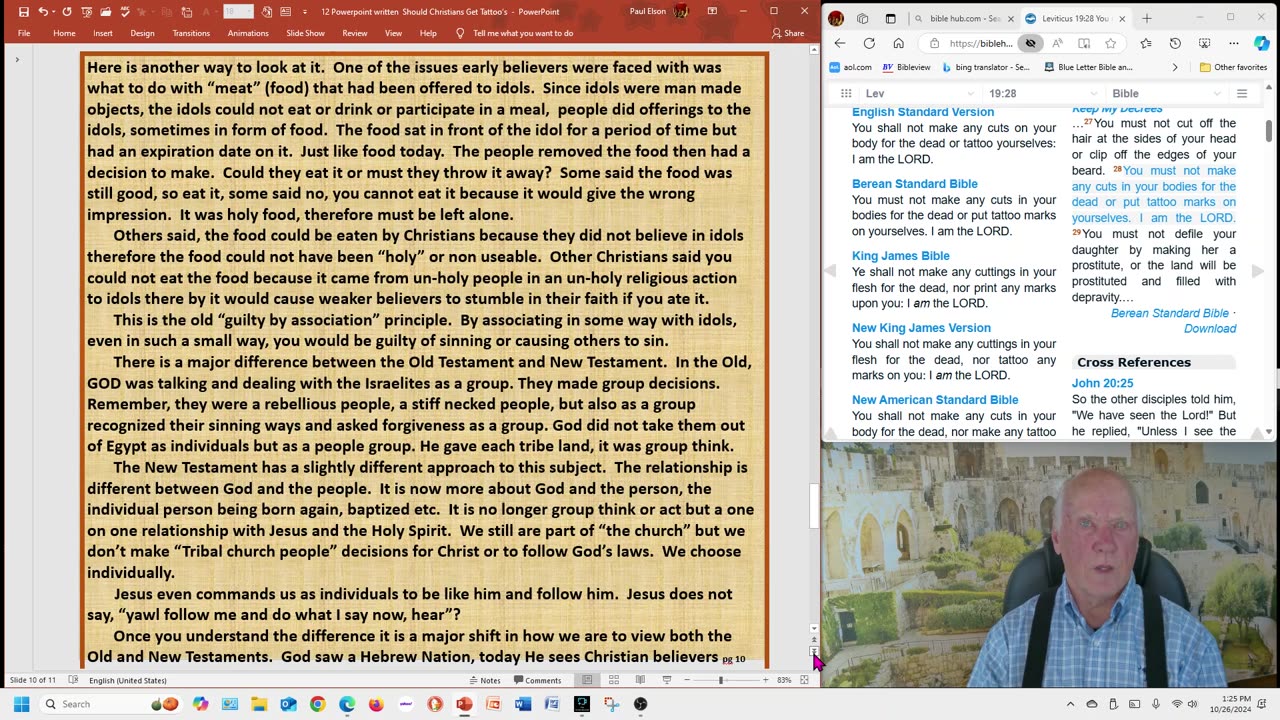Go to Edge home page
Viewport: 1280px width, 720px height.
[898, 43]
